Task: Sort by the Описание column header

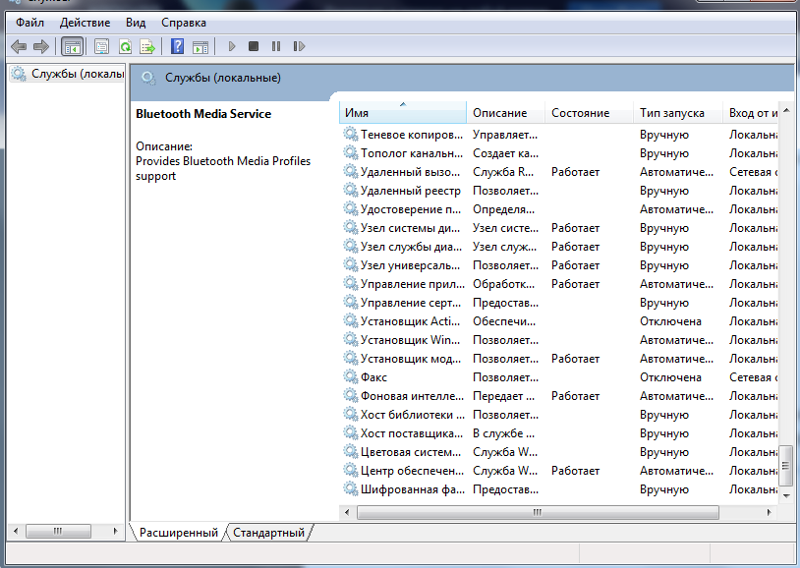Action: click(x=506, y=113)
